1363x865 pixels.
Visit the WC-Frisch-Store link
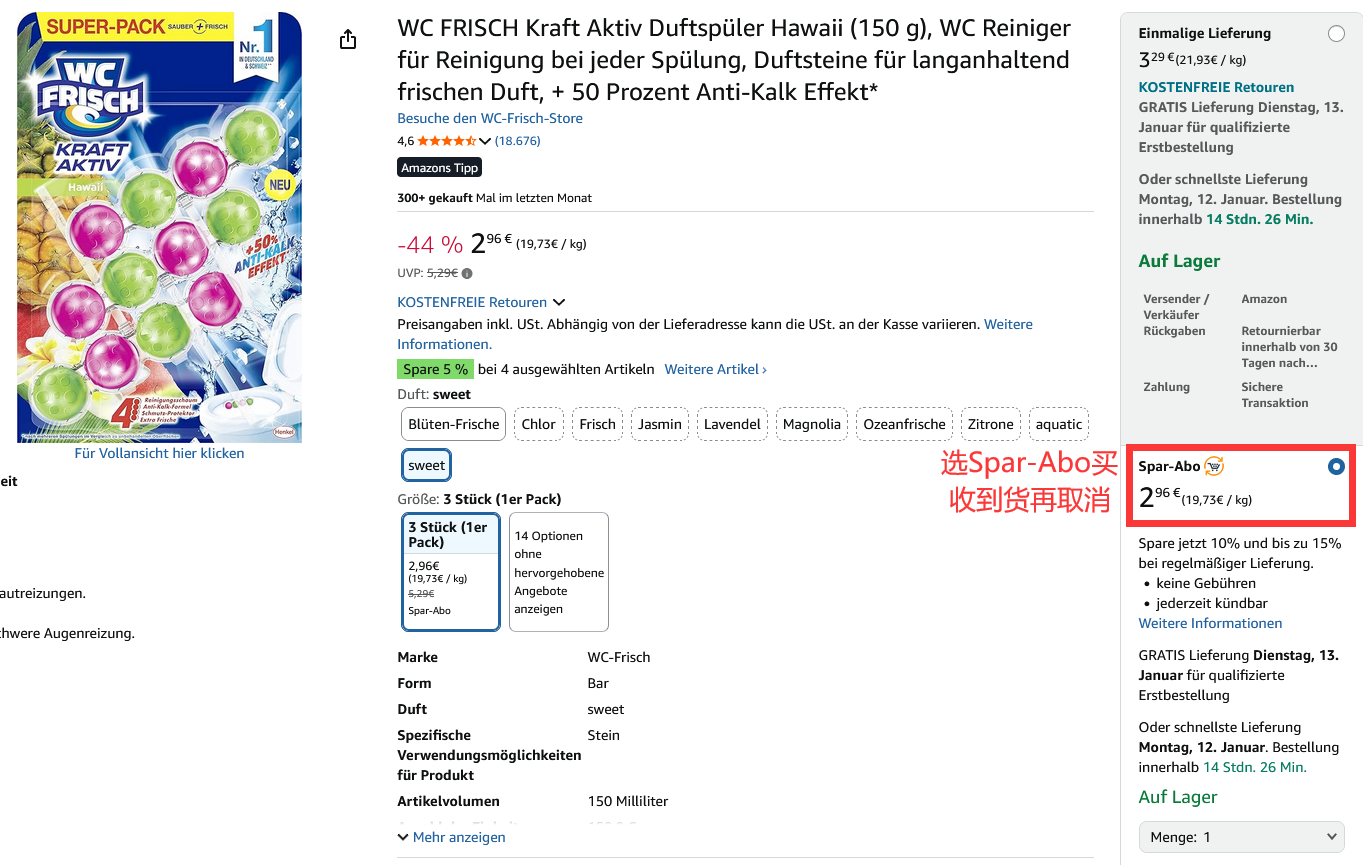pos(490,118)
